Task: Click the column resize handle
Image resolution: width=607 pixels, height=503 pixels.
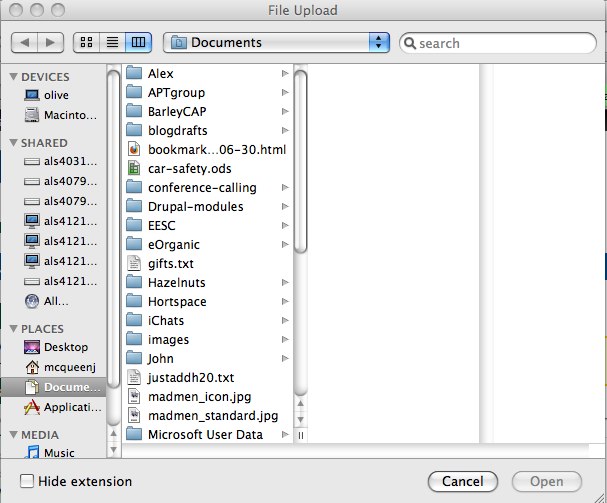Action: (x=301, y=436)
